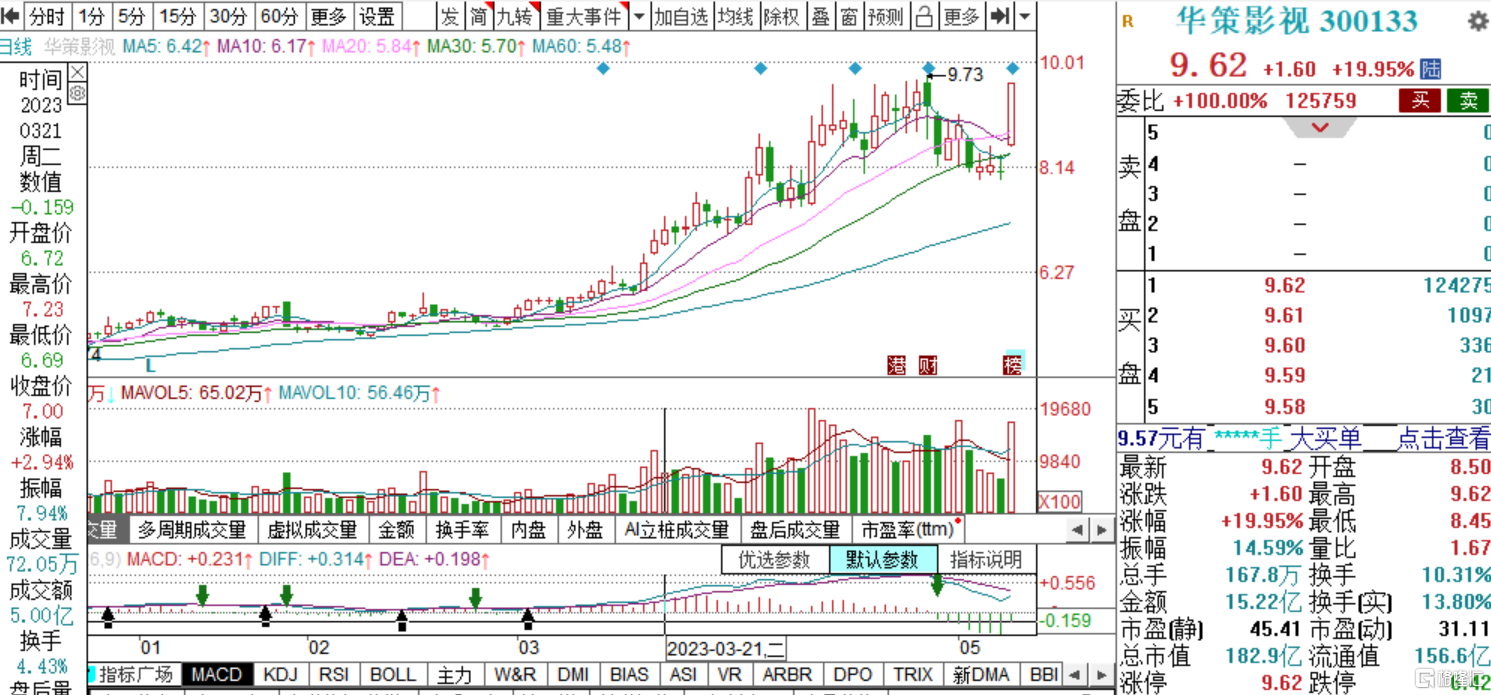Open the left data panel gear settings
This screenshot has width=1491, height=695.
77,93
